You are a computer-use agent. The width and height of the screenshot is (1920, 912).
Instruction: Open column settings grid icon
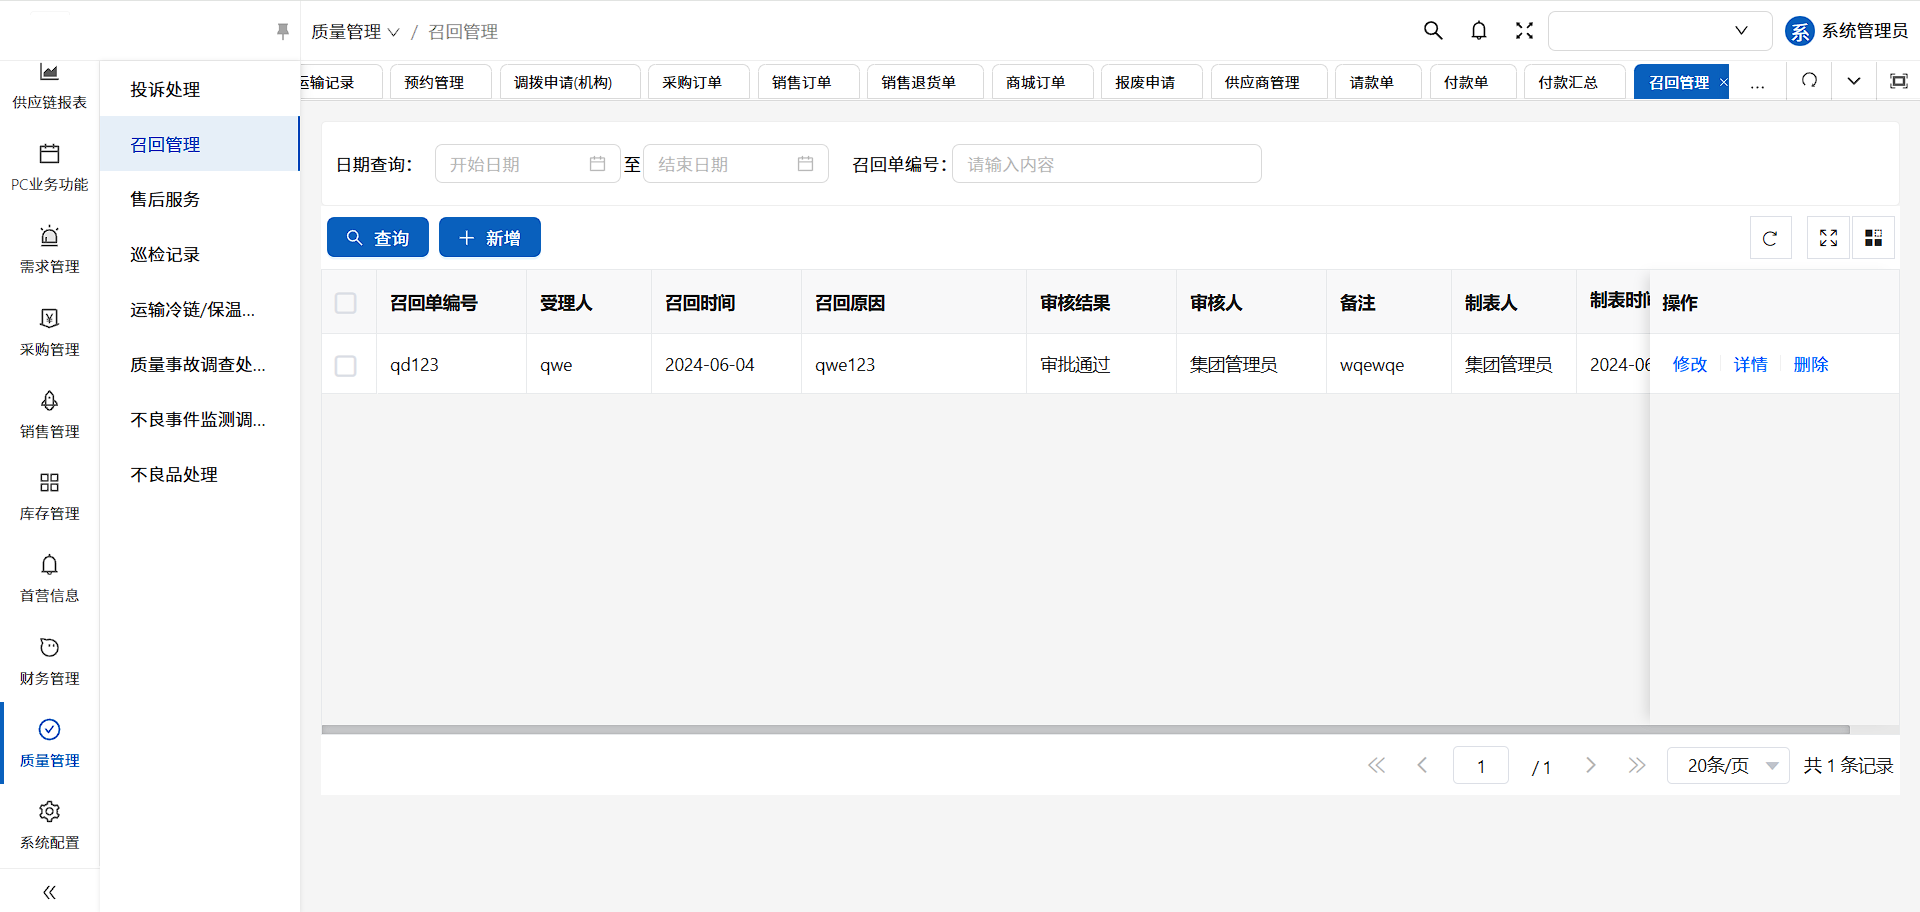pyautogui.click(x=1873, y=238)
